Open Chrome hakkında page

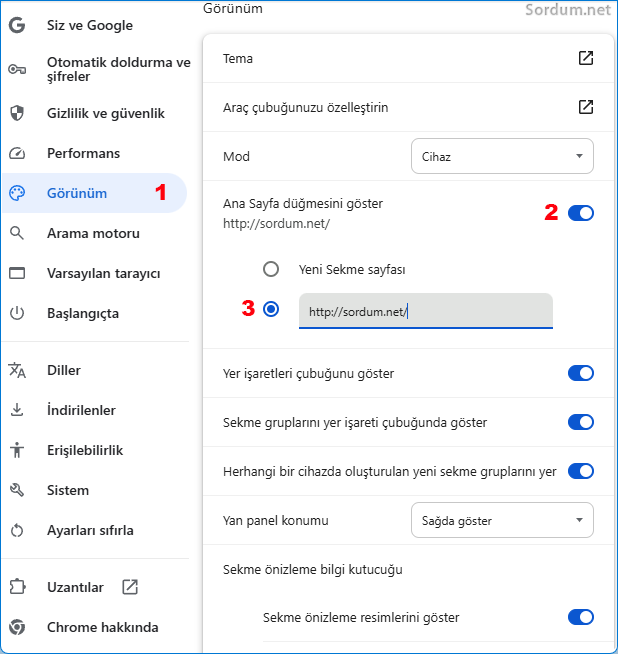point(95,627)
